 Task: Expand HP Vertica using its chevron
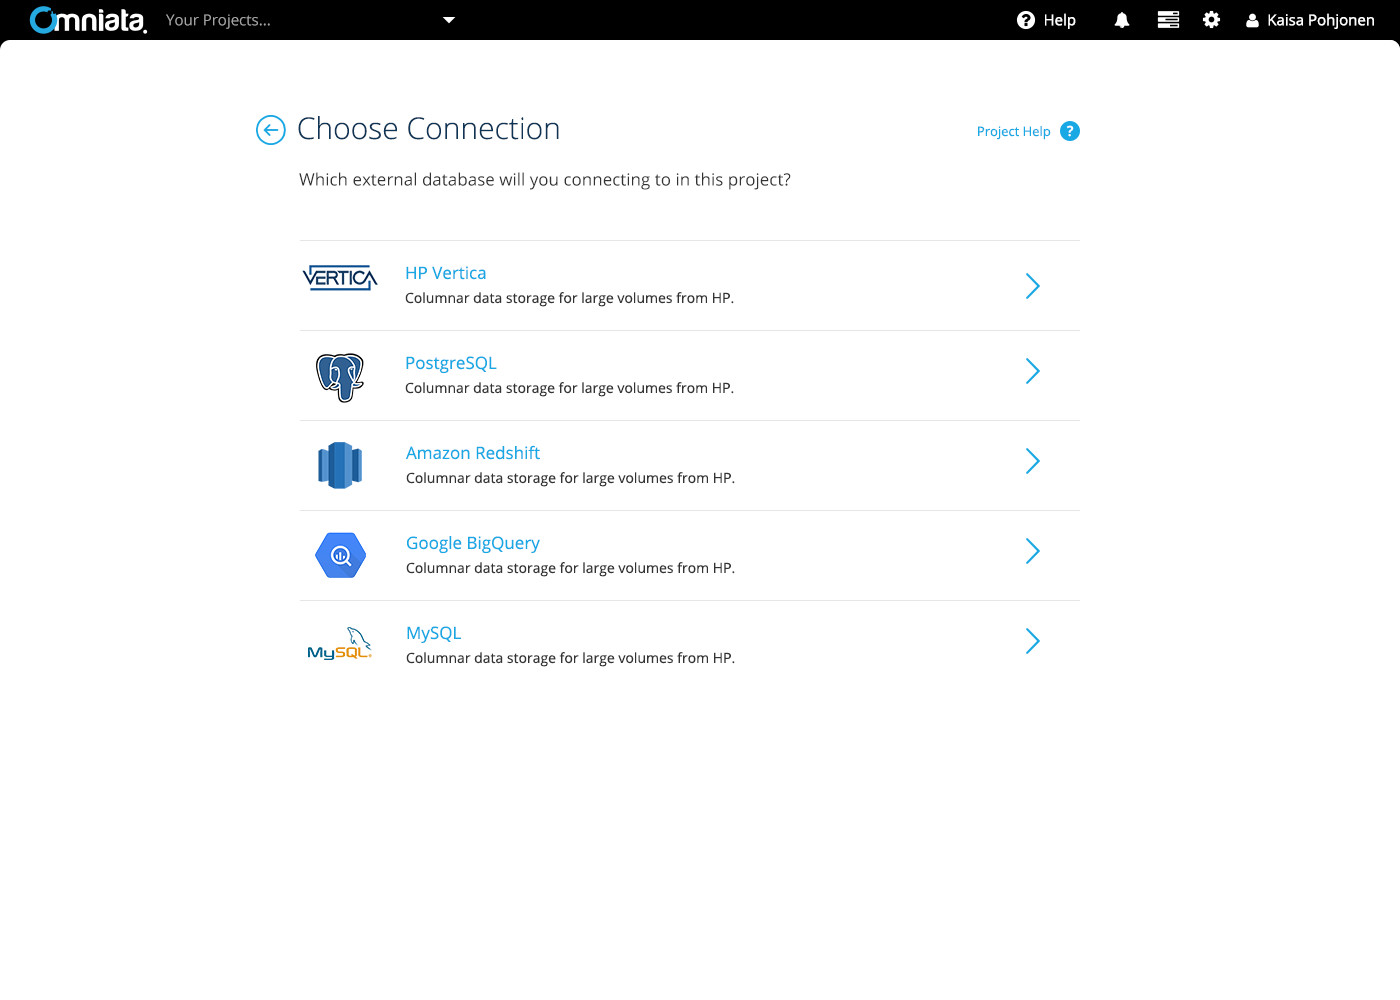click(1033, 286)
